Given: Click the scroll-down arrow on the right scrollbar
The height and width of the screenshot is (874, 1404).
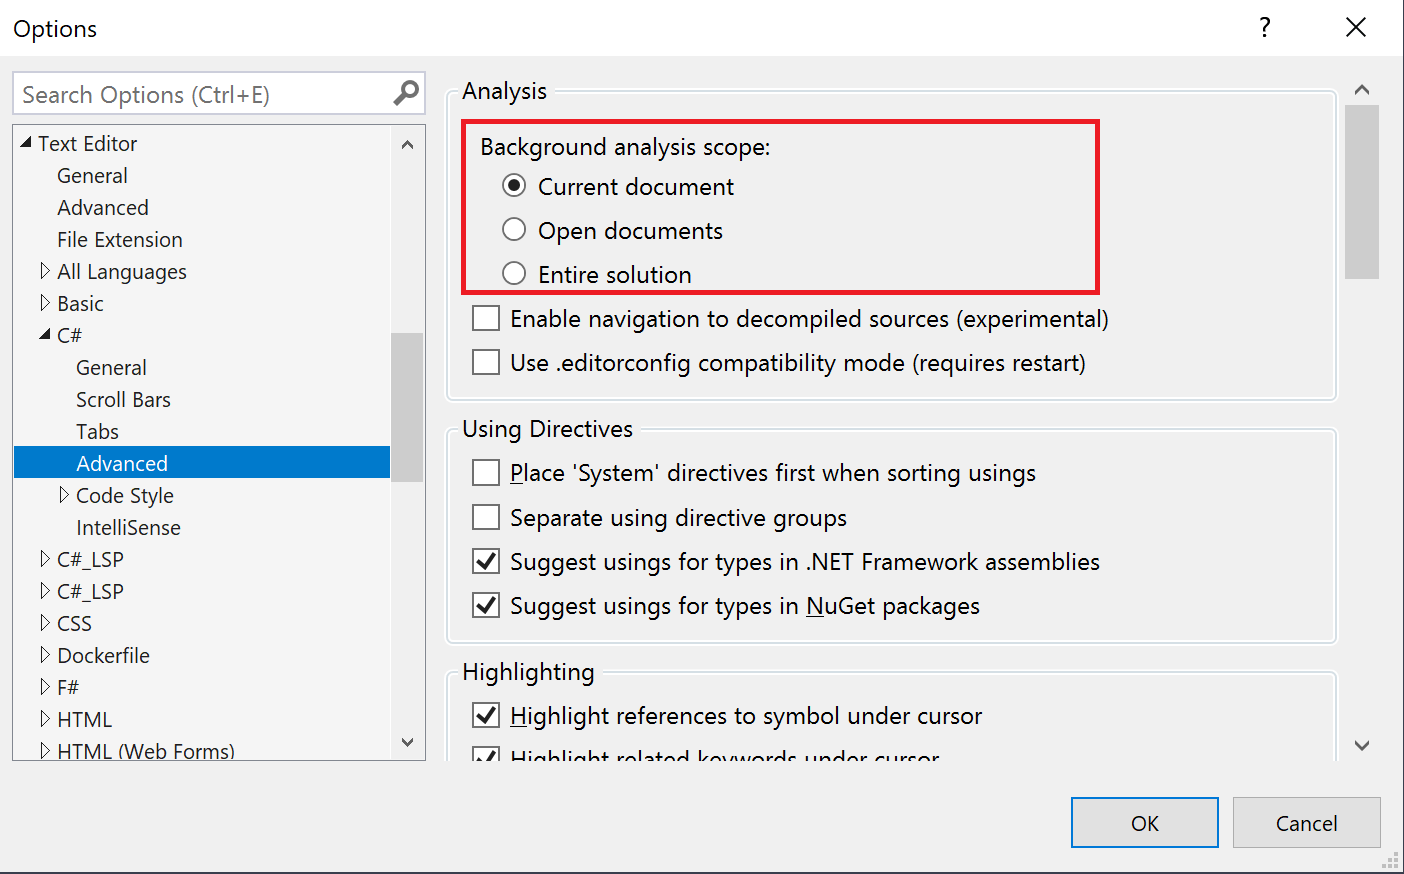Looking at the screenshot, I should point(1362,745).
